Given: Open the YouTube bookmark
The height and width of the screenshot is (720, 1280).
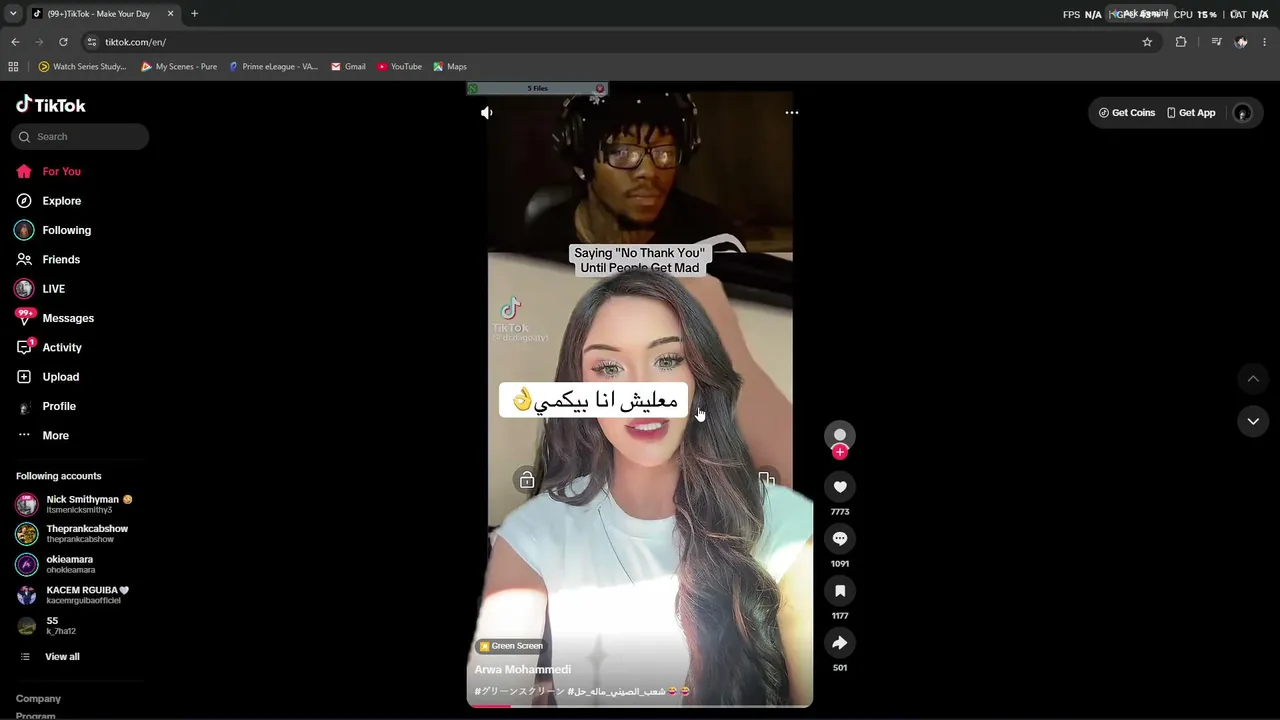Looking at the screenshot, I should [x=399, y=67].
